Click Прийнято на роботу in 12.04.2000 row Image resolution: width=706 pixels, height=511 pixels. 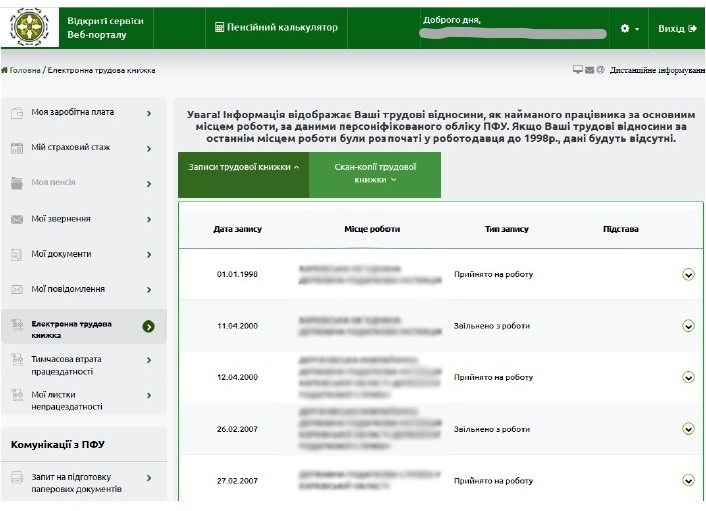(493, 377)
